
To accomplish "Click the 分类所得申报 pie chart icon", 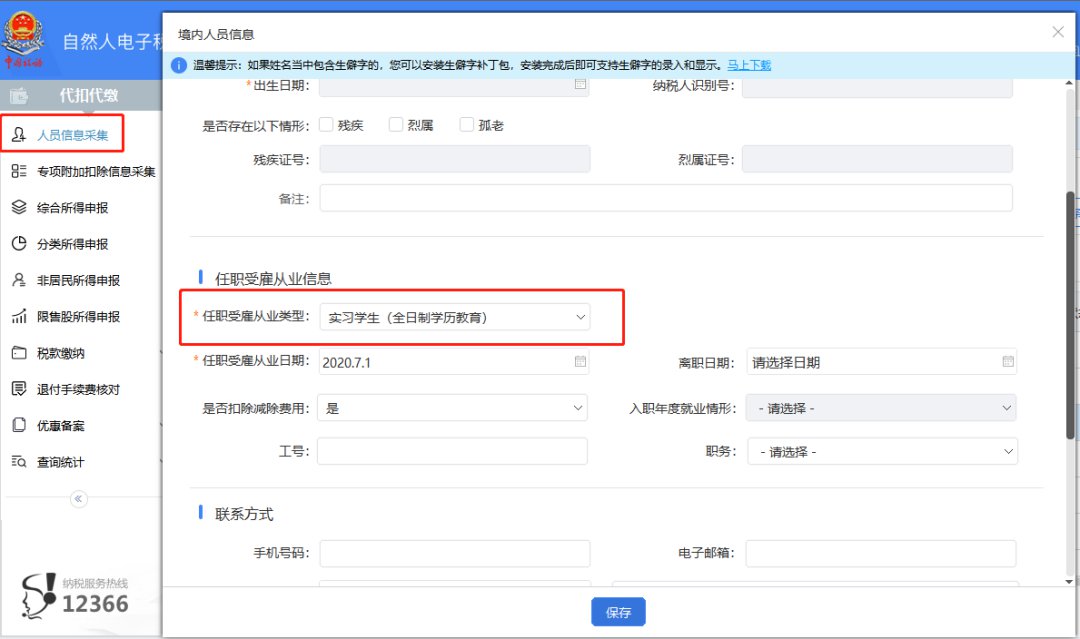I will 19,244.
